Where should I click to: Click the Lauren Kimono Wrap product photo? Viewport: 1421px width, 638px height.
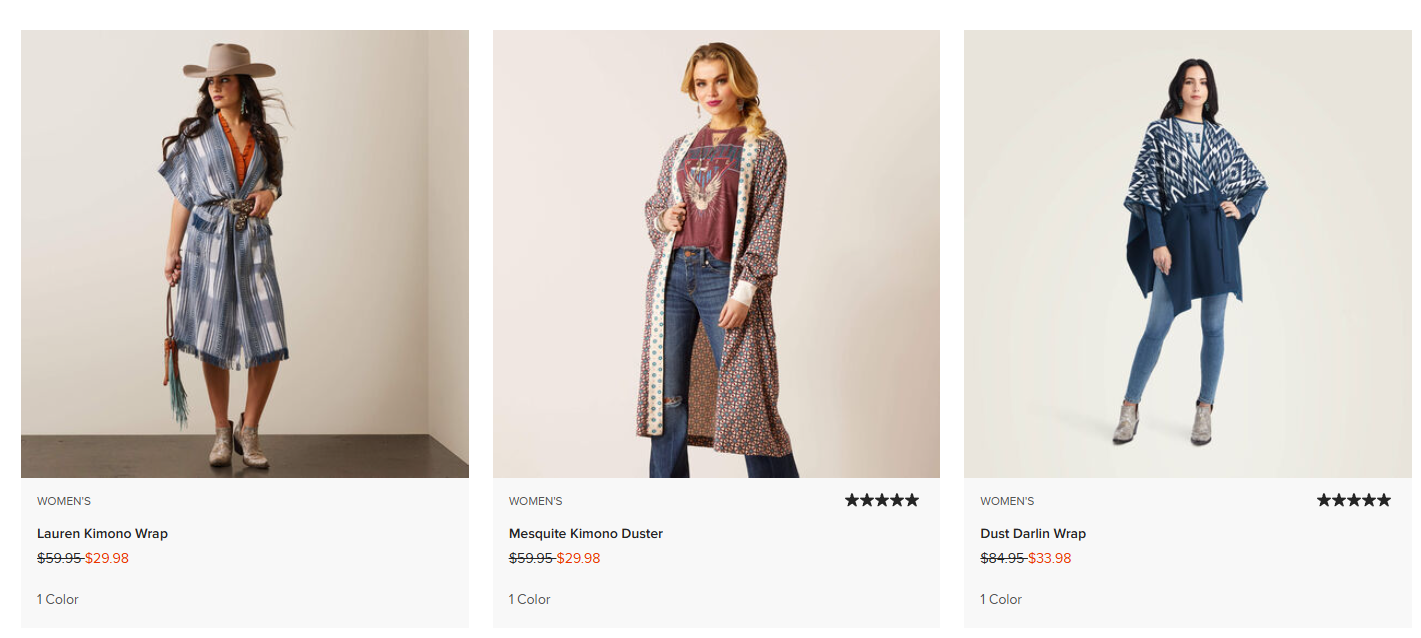[244, 253]
